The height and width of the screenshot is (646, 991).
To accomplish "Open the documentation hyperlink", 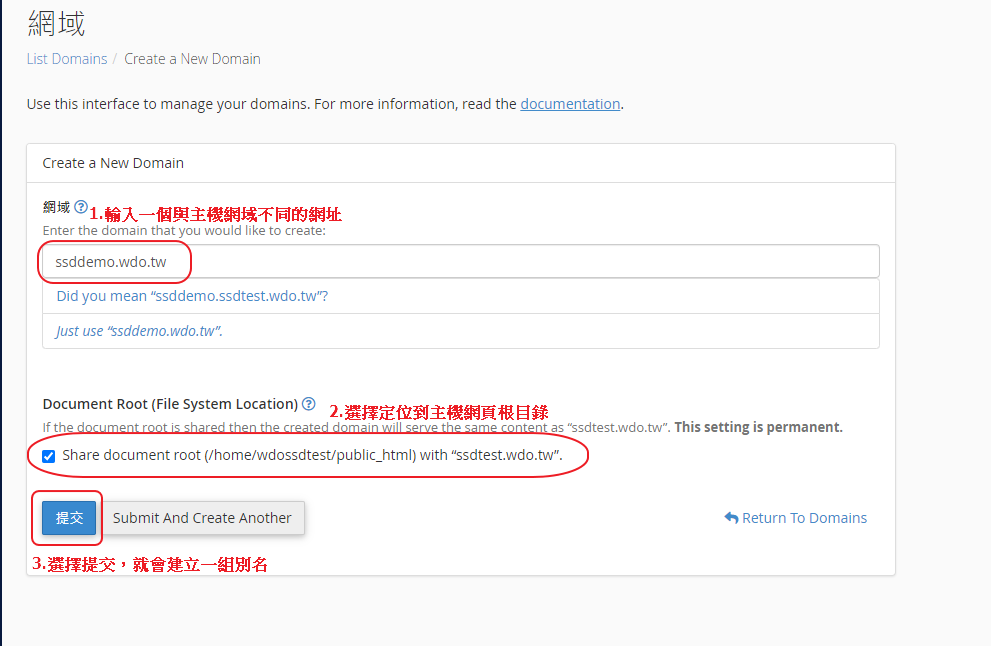I will point(570,104).
